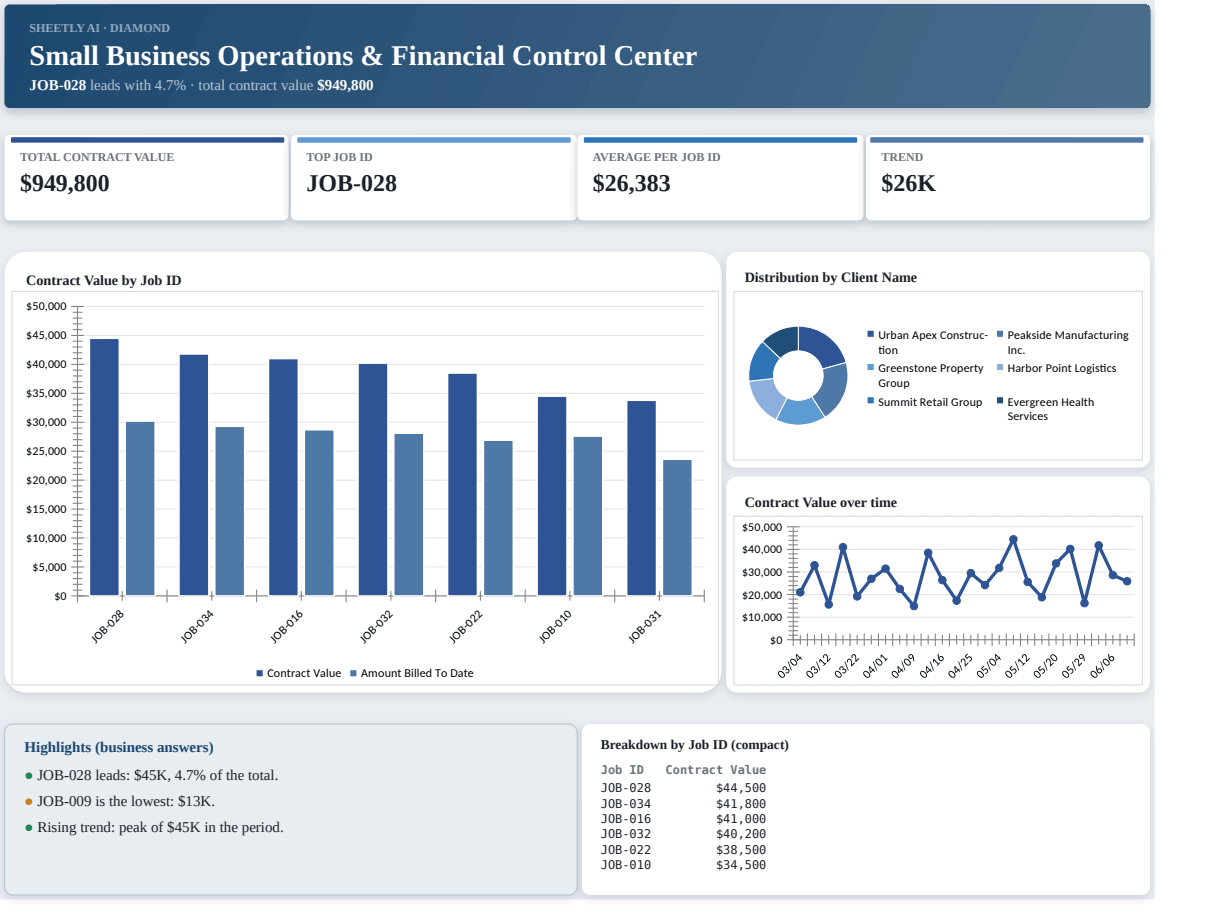Click the Harbor Point Logistics legend swatch
This screenshot has height=922, width=1227.
(x=1000, y=368)
